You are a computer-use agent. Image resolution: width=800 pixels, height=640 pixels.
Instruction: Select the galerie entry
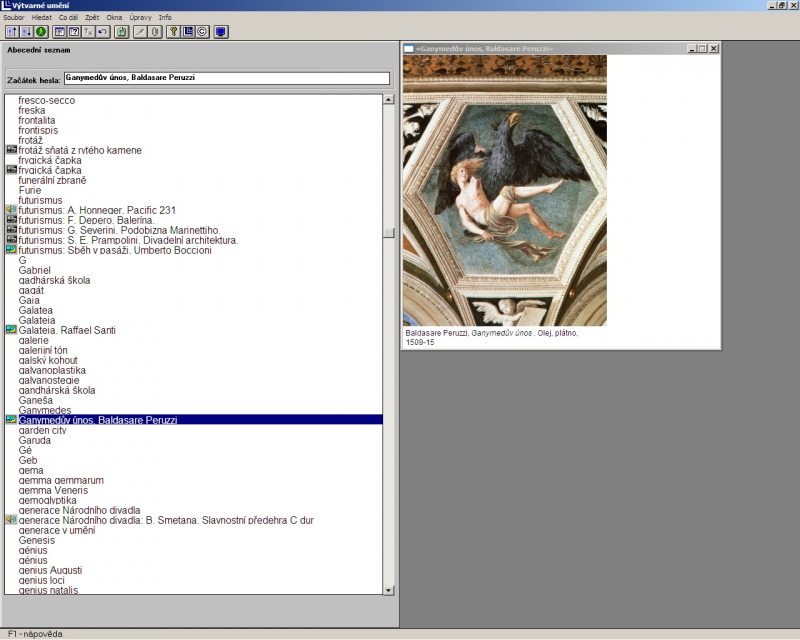(x=34, y=340)
